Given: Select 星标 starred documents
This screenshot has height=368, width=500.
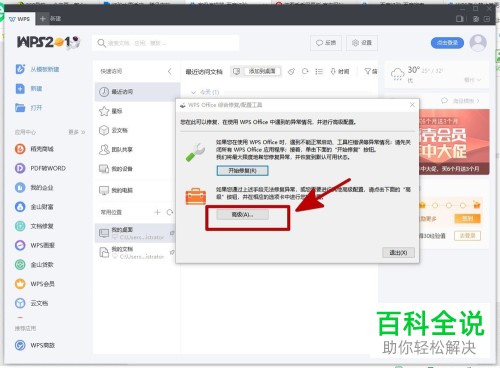Looking at the screenshot, I should (137, 111).
